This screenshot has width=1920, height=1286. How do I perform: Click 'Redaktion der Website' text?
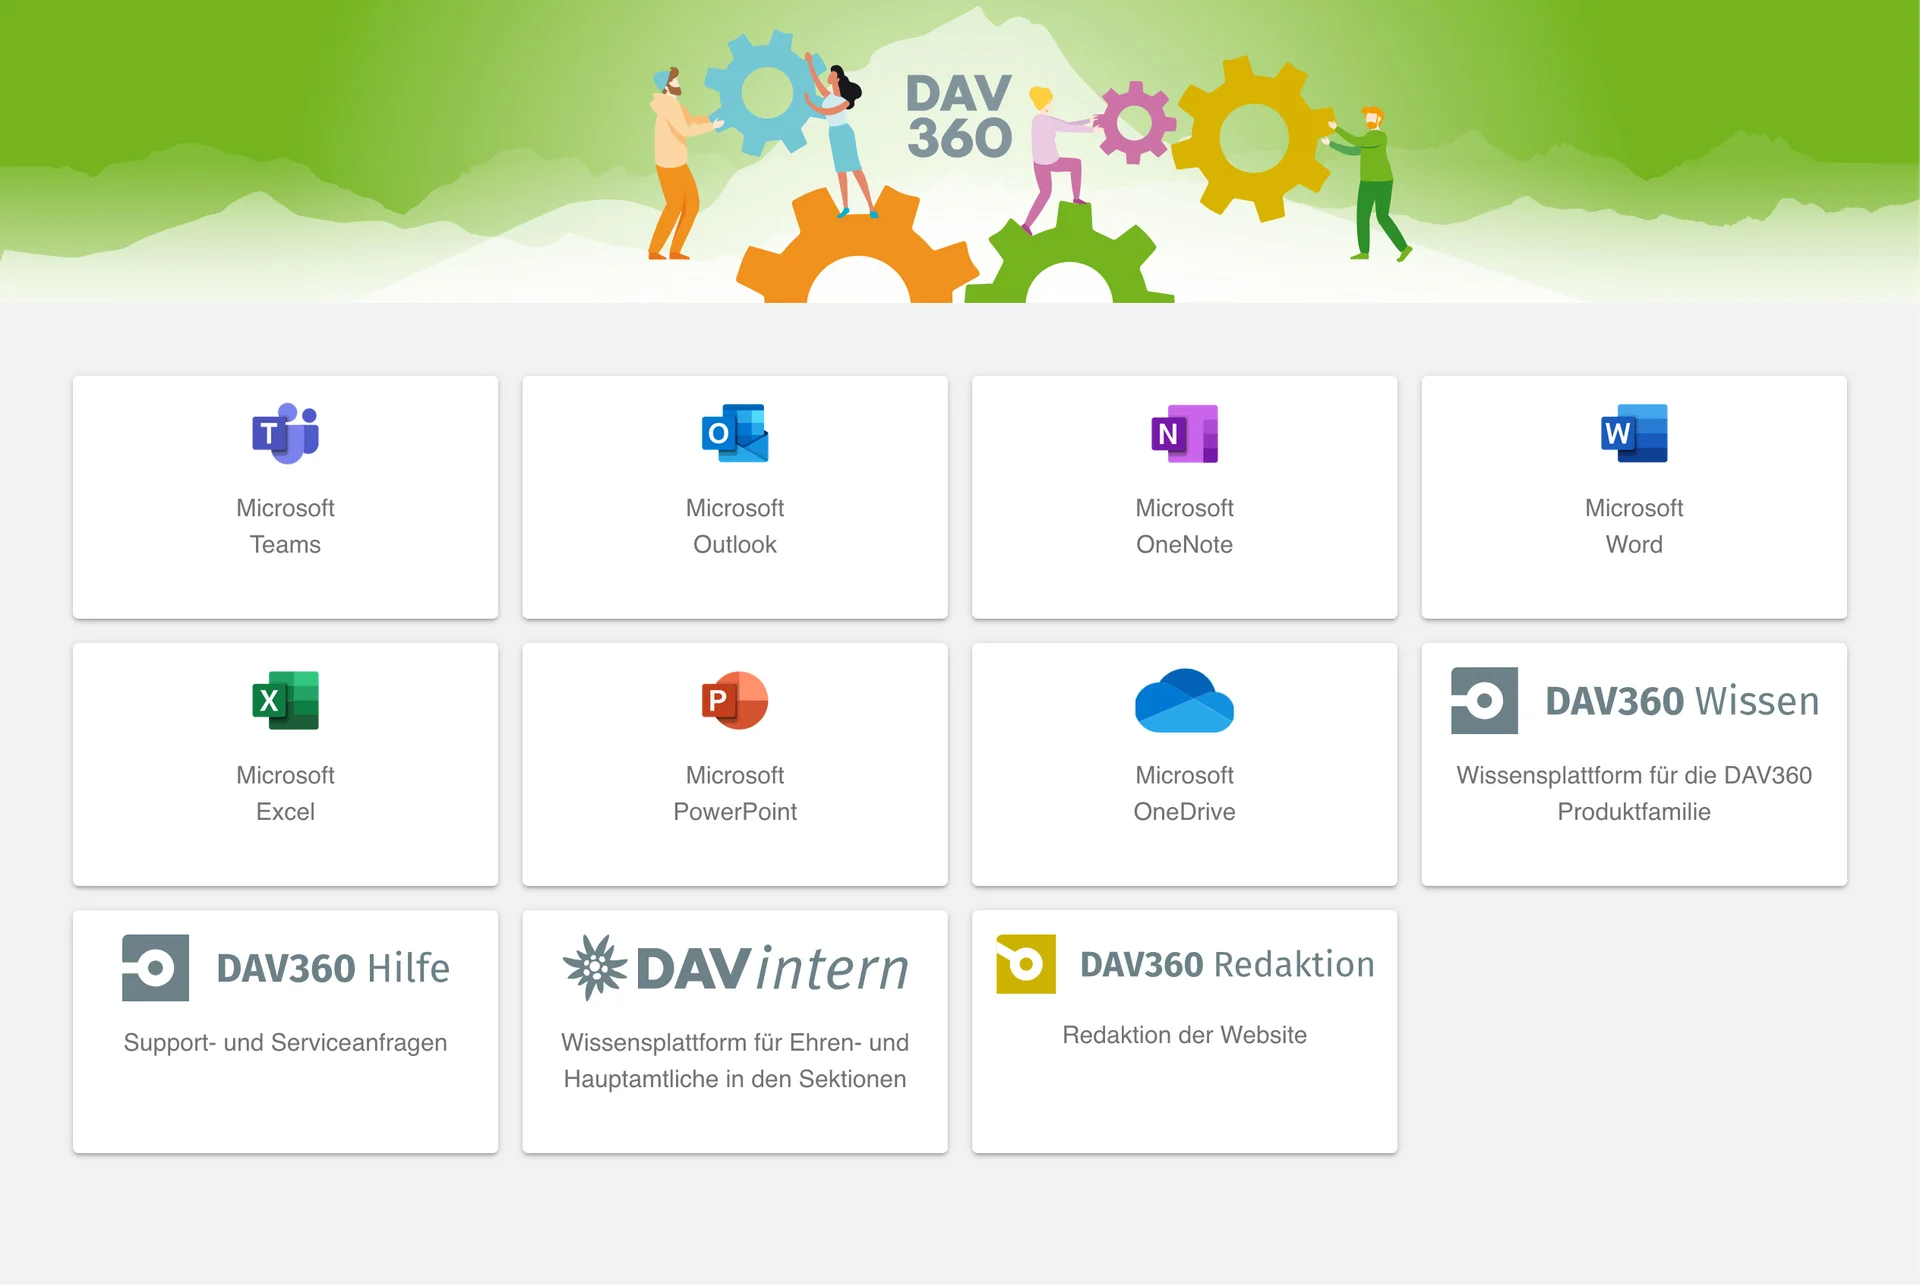click(x=1184, y=1035)
